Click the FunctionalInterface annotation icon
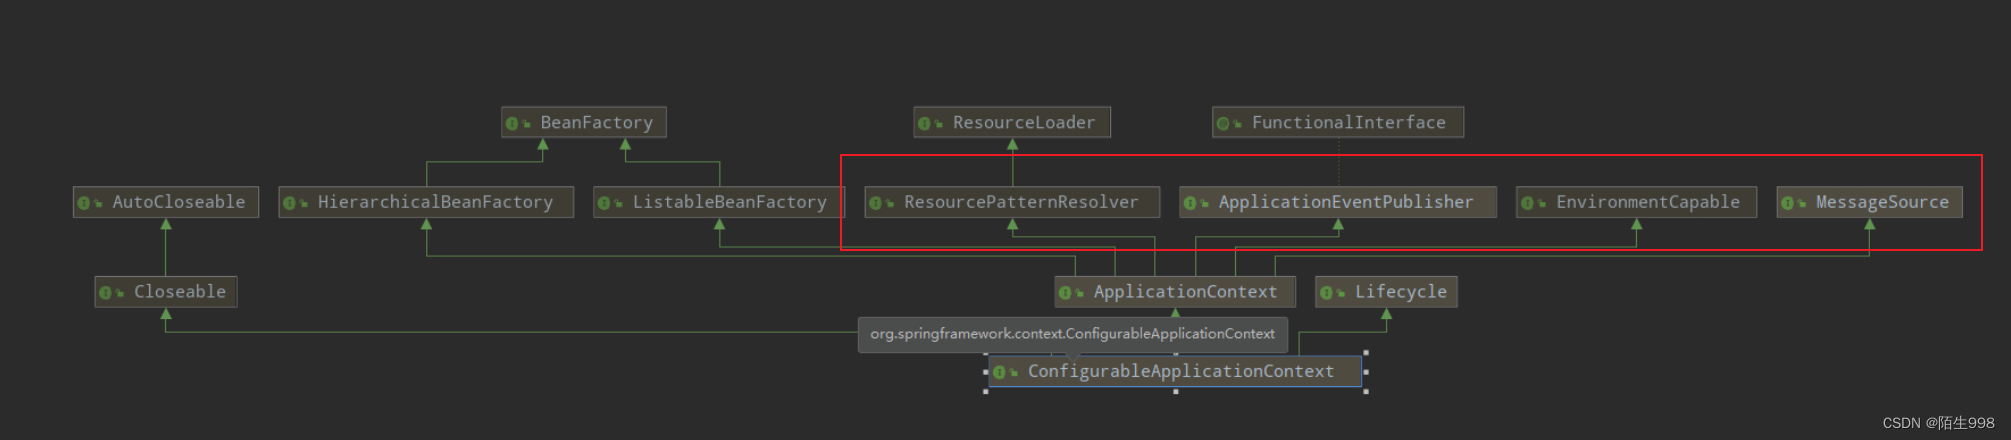Viewport: 2011px width, 440px height. (x=1223, y=123)
